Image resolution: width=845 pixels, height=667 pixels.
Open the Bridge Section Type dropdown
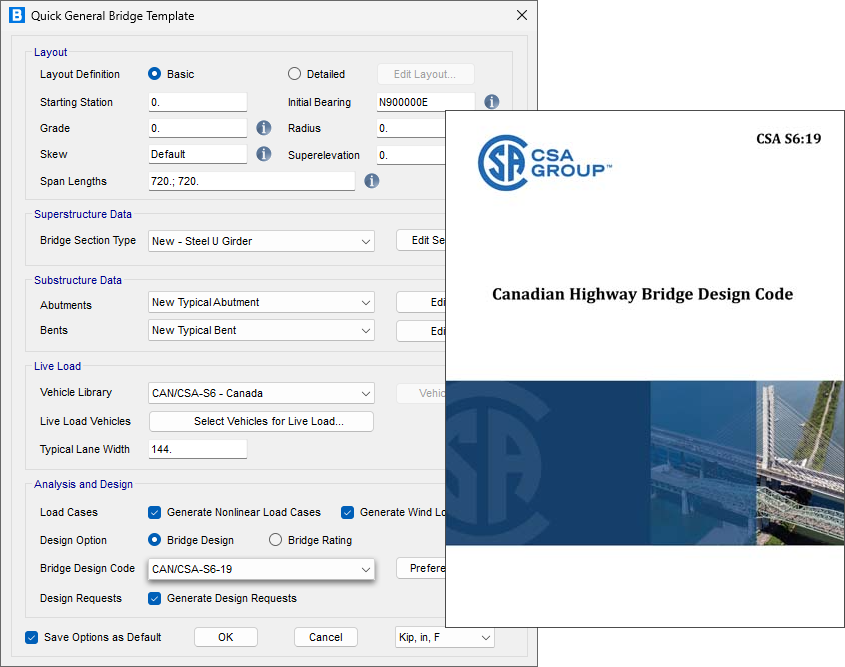point(261,241)
